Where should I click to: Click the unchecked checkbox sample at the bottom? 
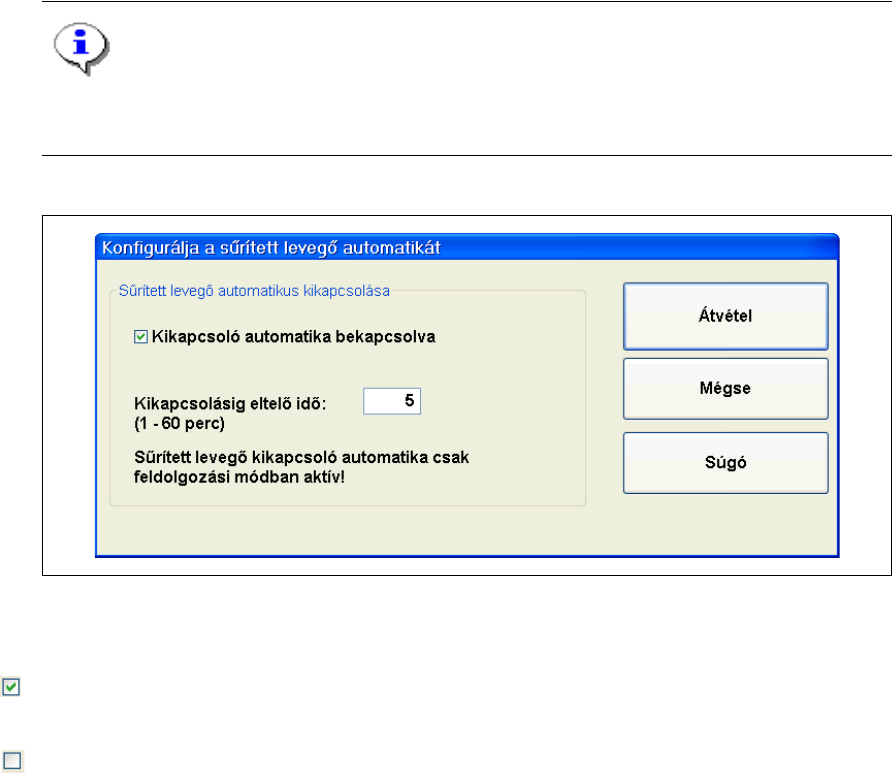tap(12, 760)
